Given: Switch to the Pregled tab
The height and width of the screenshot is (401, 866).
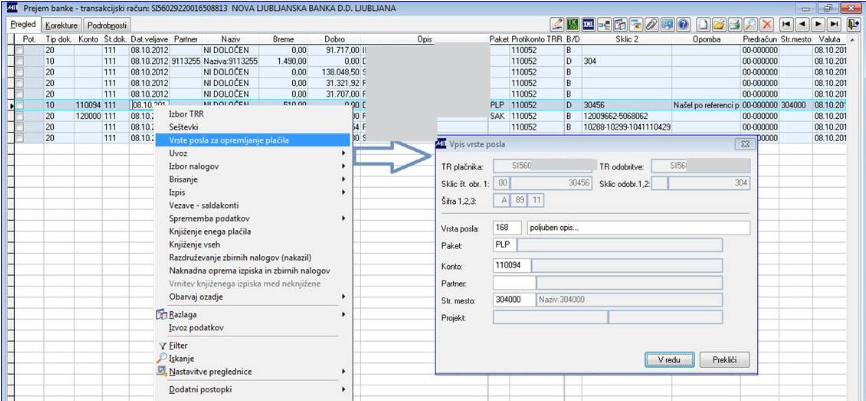Looking at the screenshot, I should pos(23,24).
